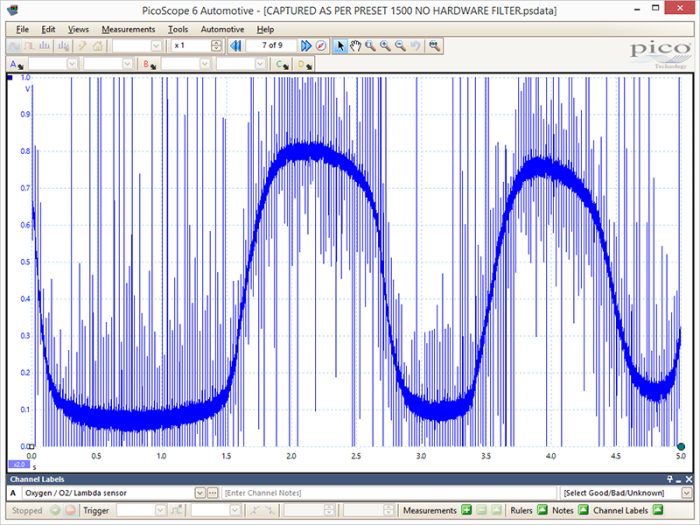
Task: Click the pre-trigger percentage stepper field
Action: click(x=368, y=510)
